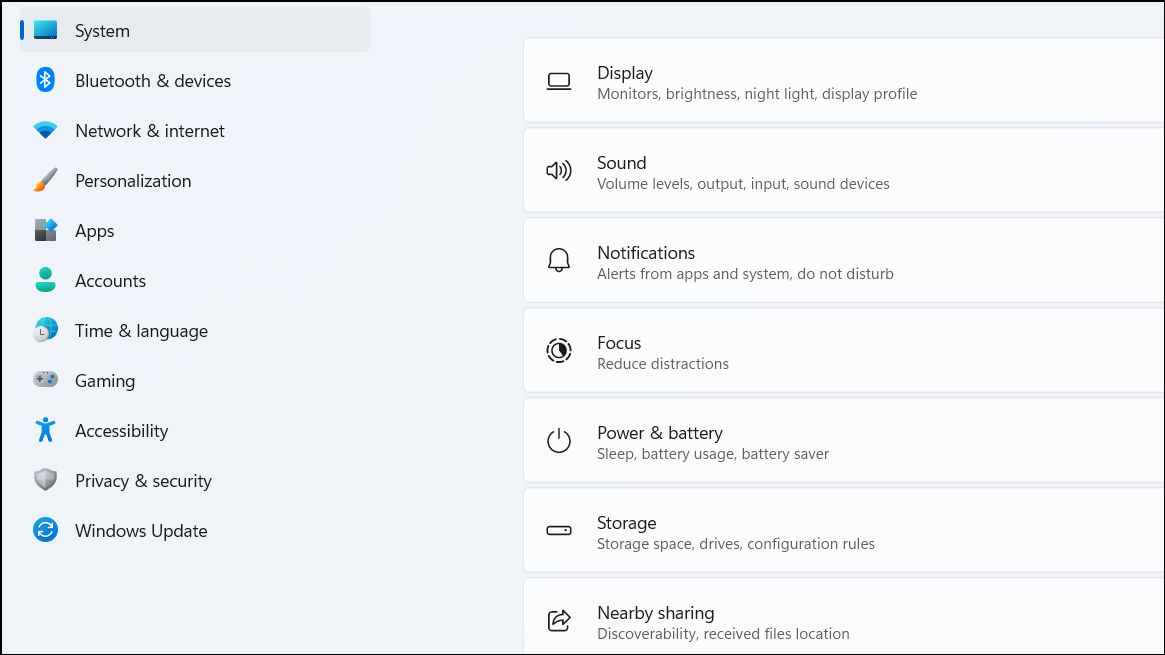Open the Storage settings card
Image resolution: width=1165 pixels, height=655 pixels.
point(844,530)
